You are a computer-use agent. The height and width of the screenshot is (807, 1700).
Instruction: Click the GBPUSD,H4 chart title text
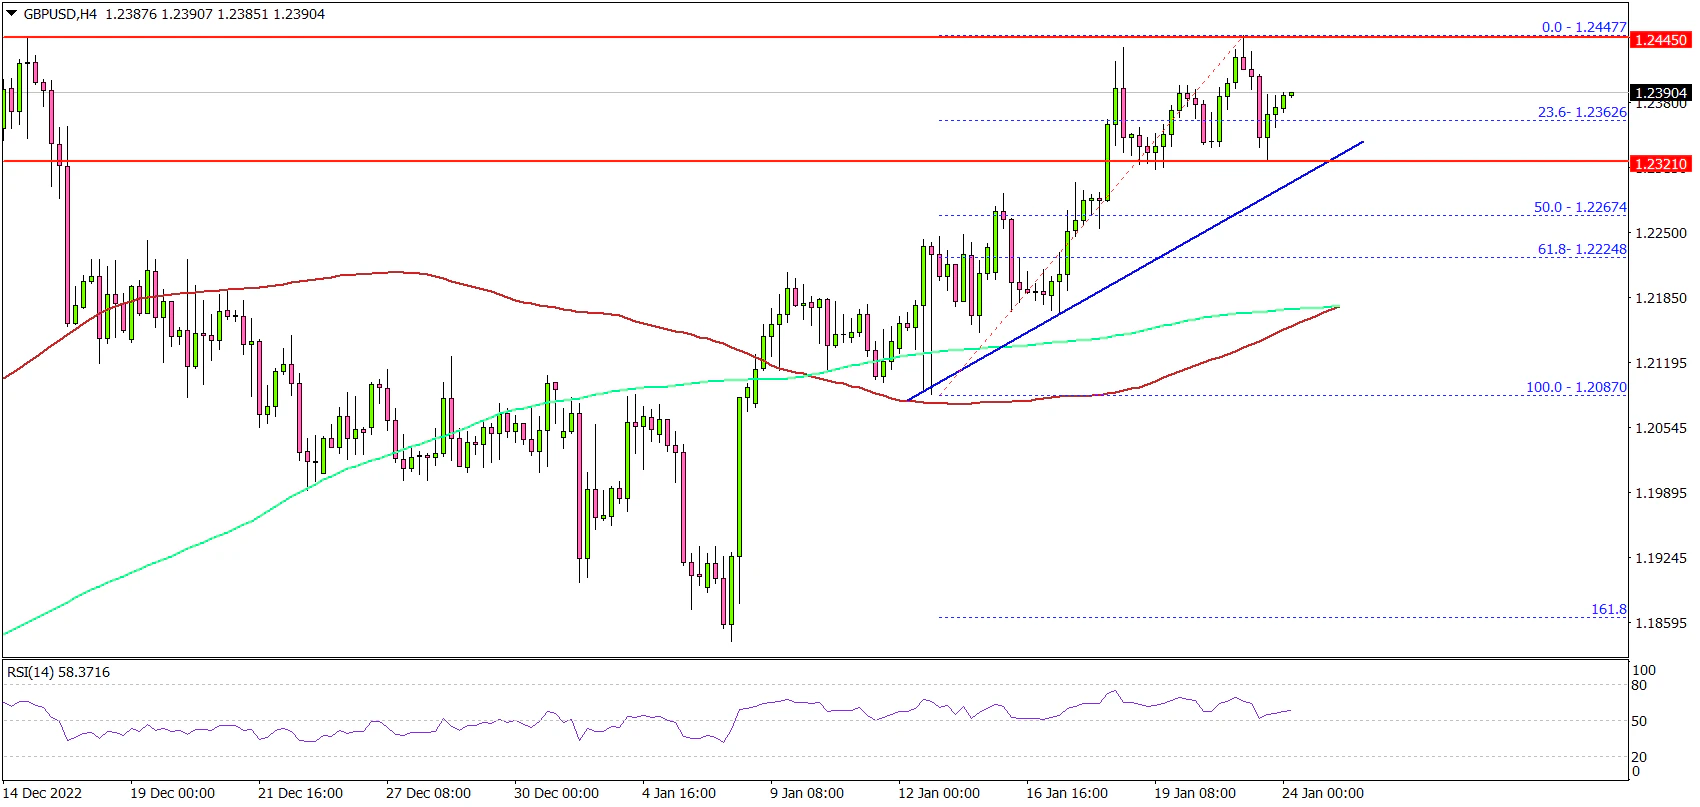[60, 14]
